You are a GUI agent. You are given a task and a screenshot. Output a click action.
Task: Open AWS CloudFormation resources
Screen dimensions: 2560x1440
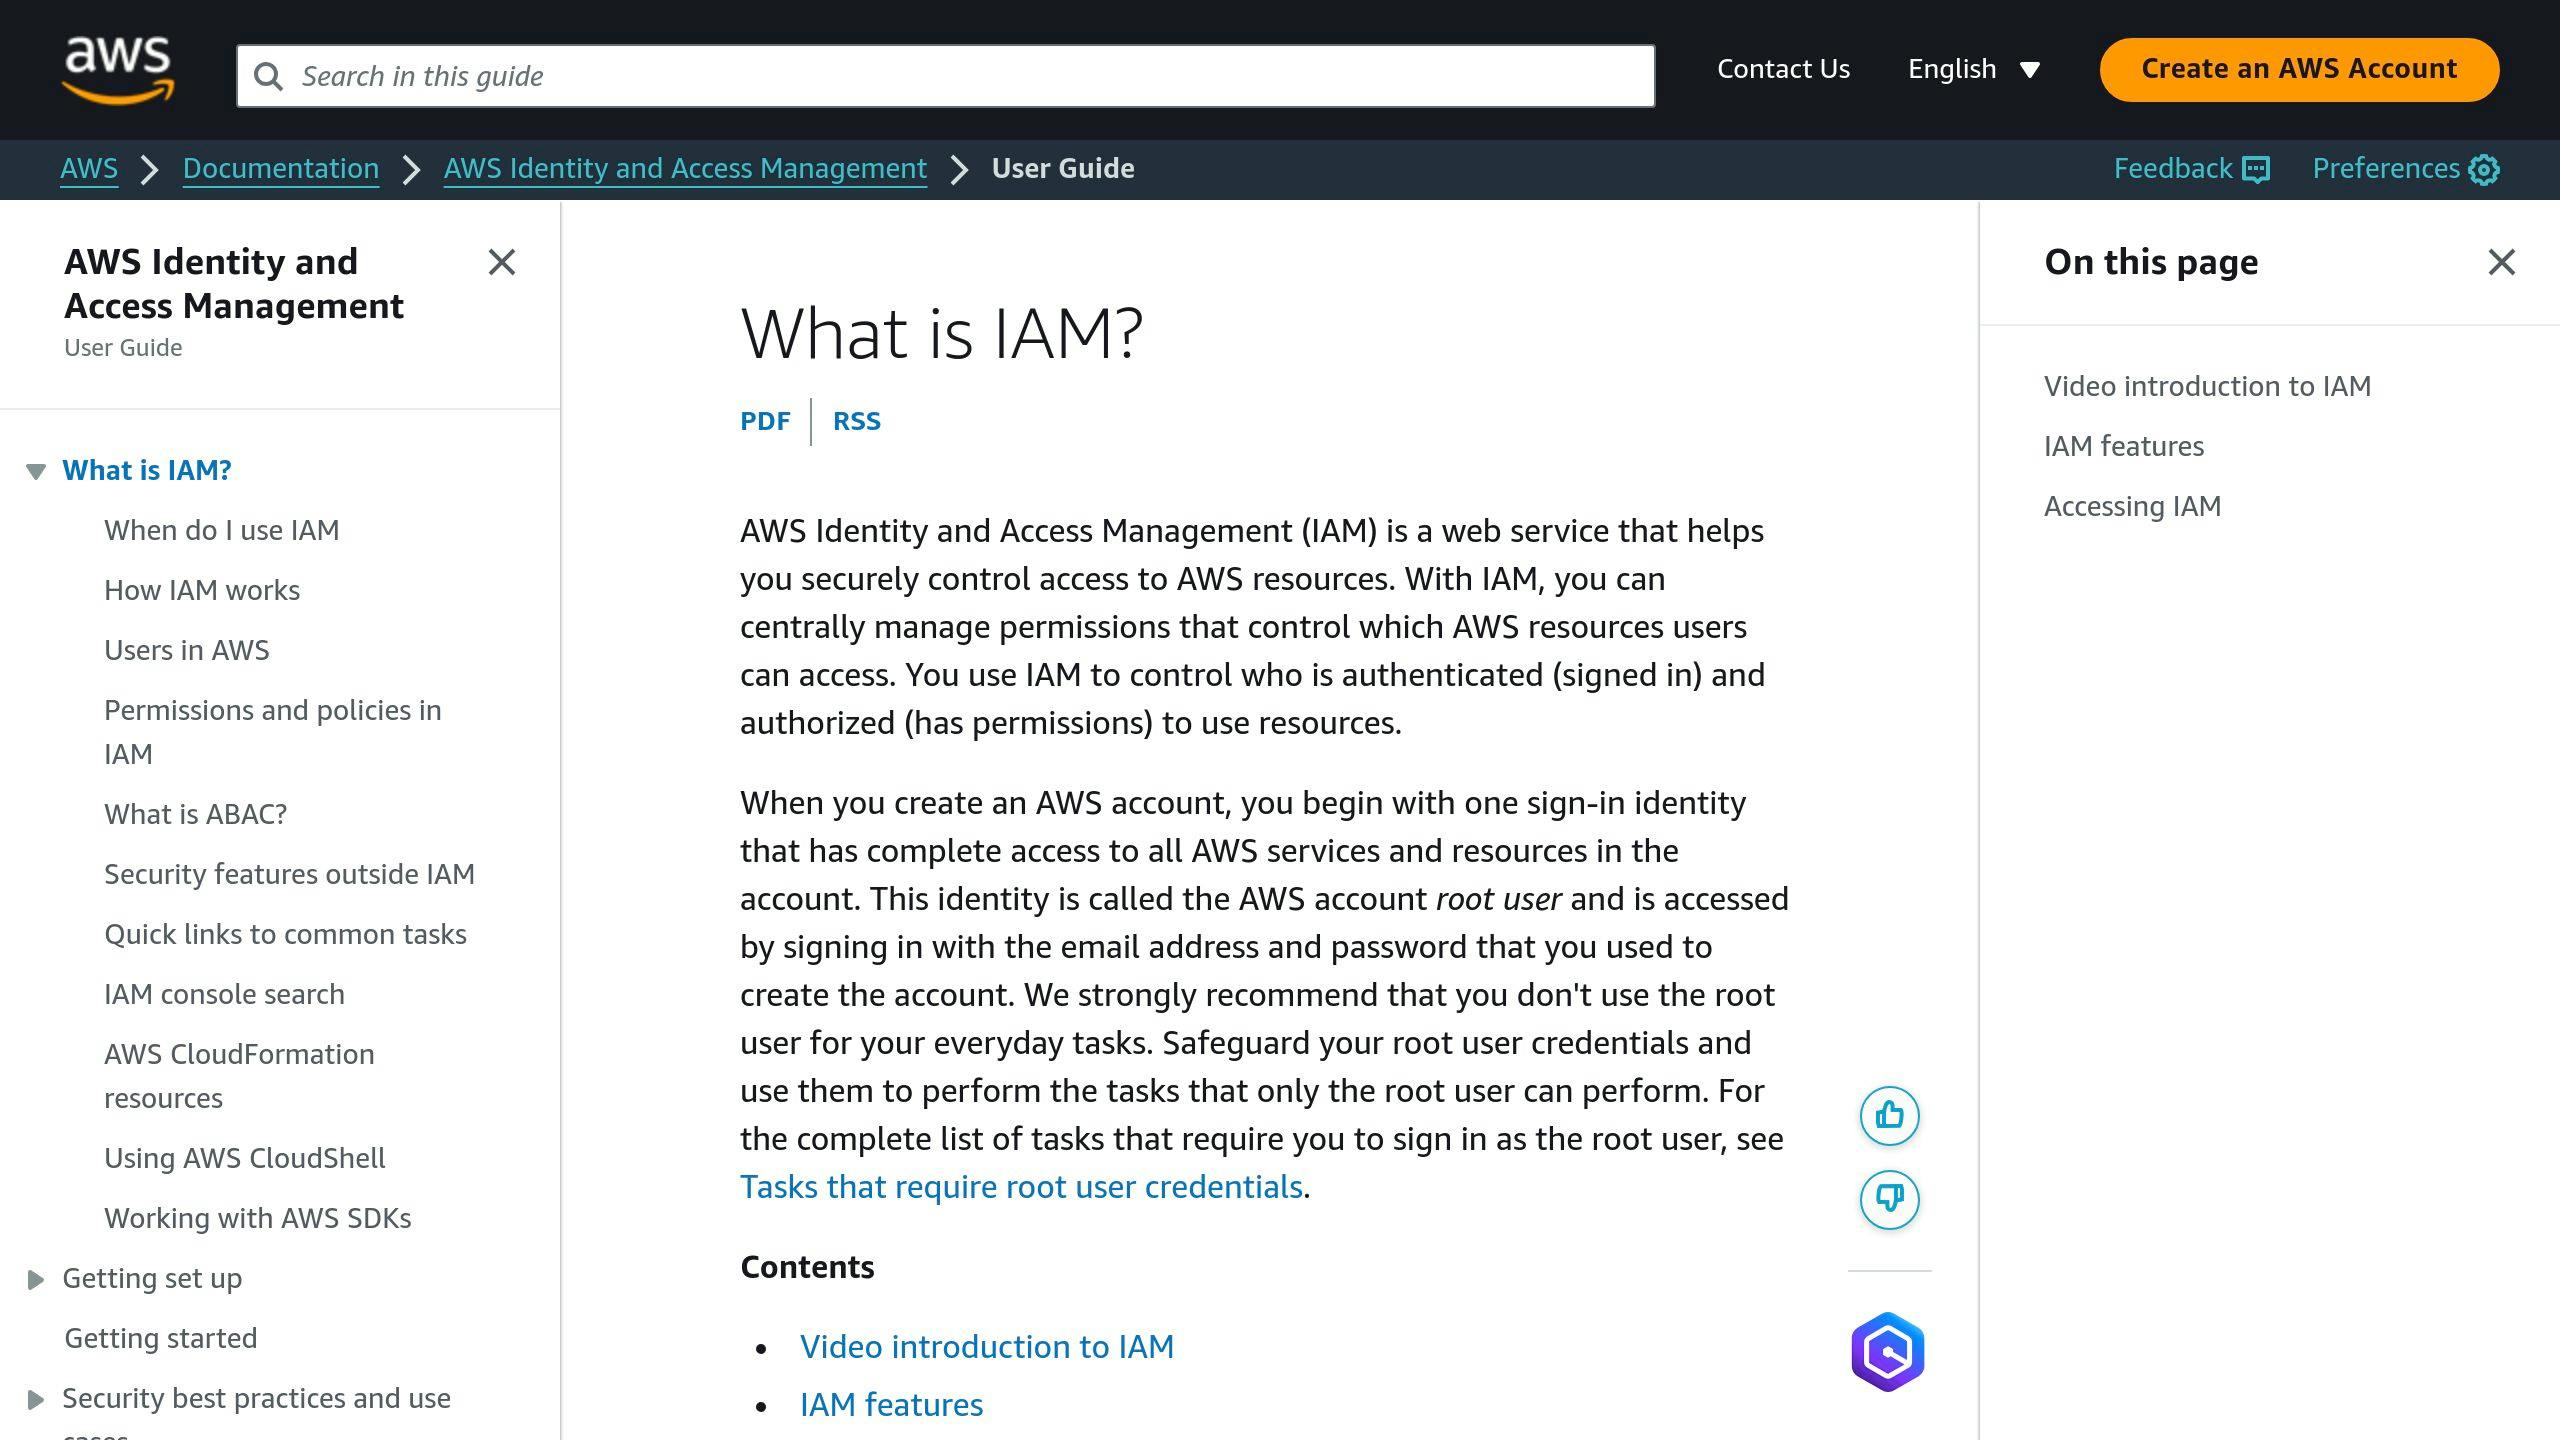tap(240, 1076)
